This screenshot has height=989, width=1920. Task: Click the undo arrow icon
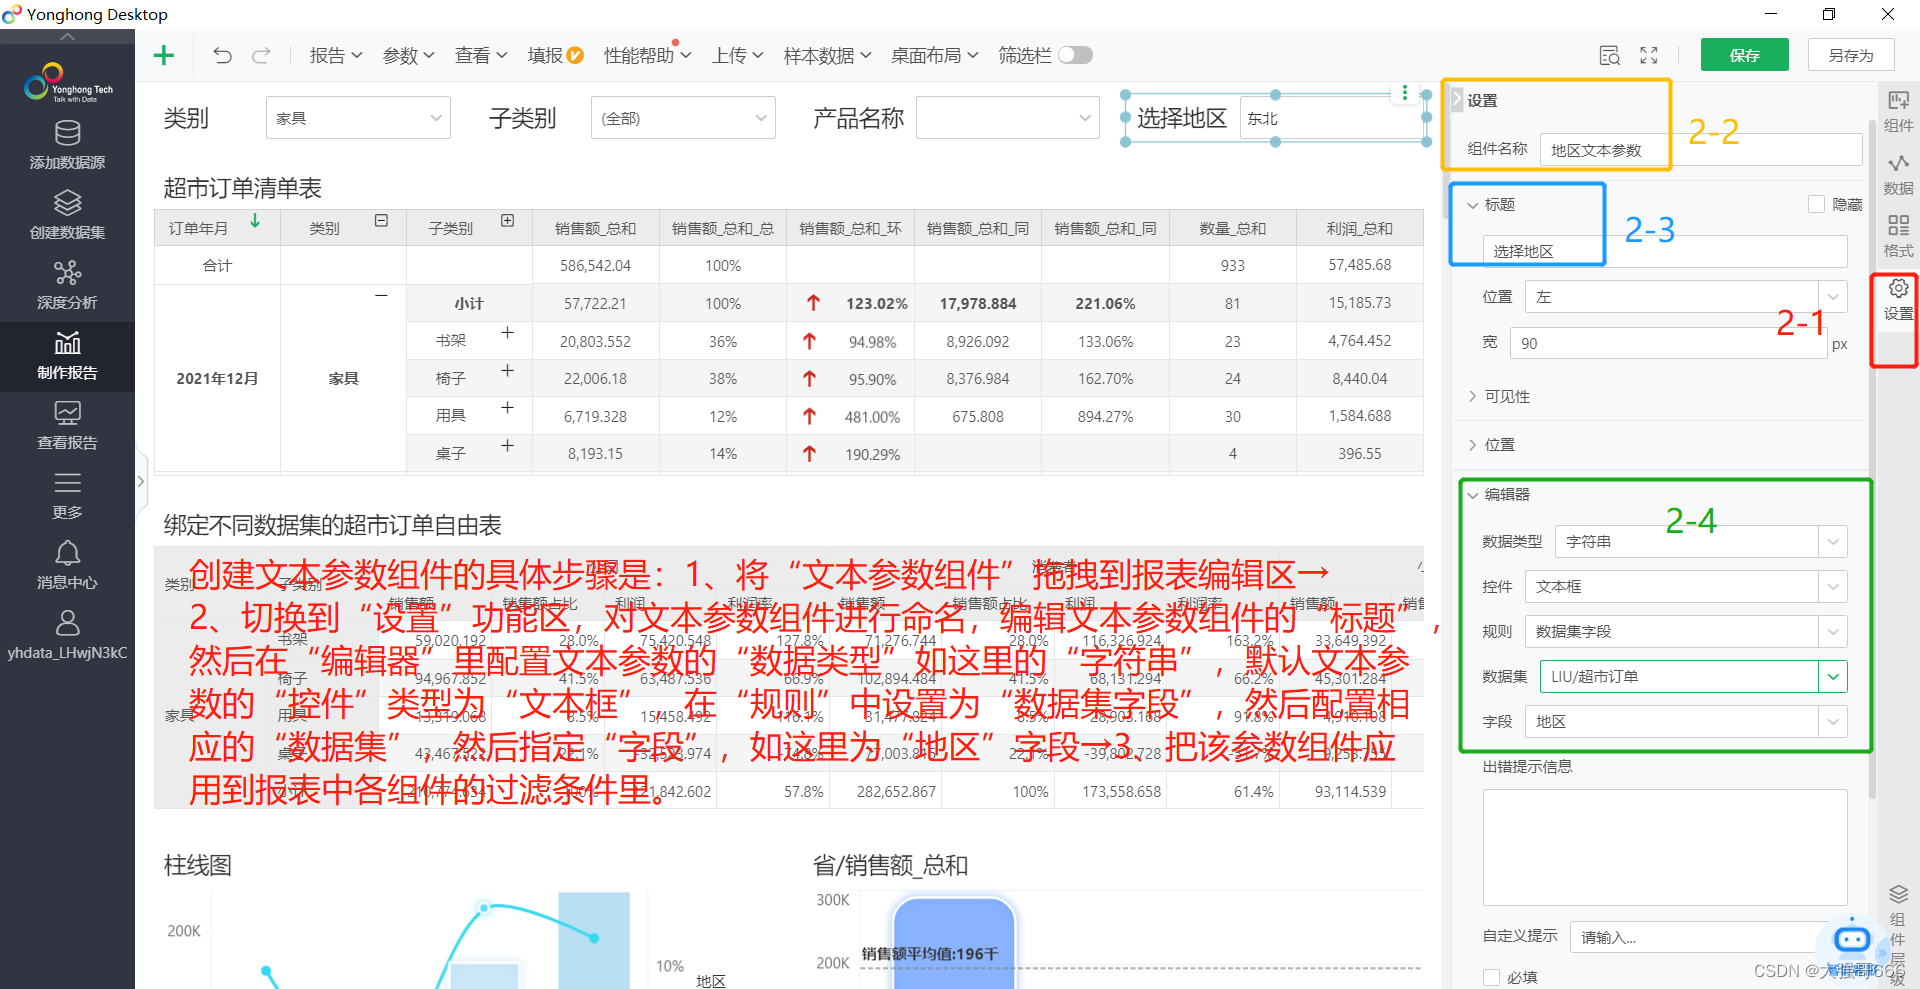coord(222,55)
